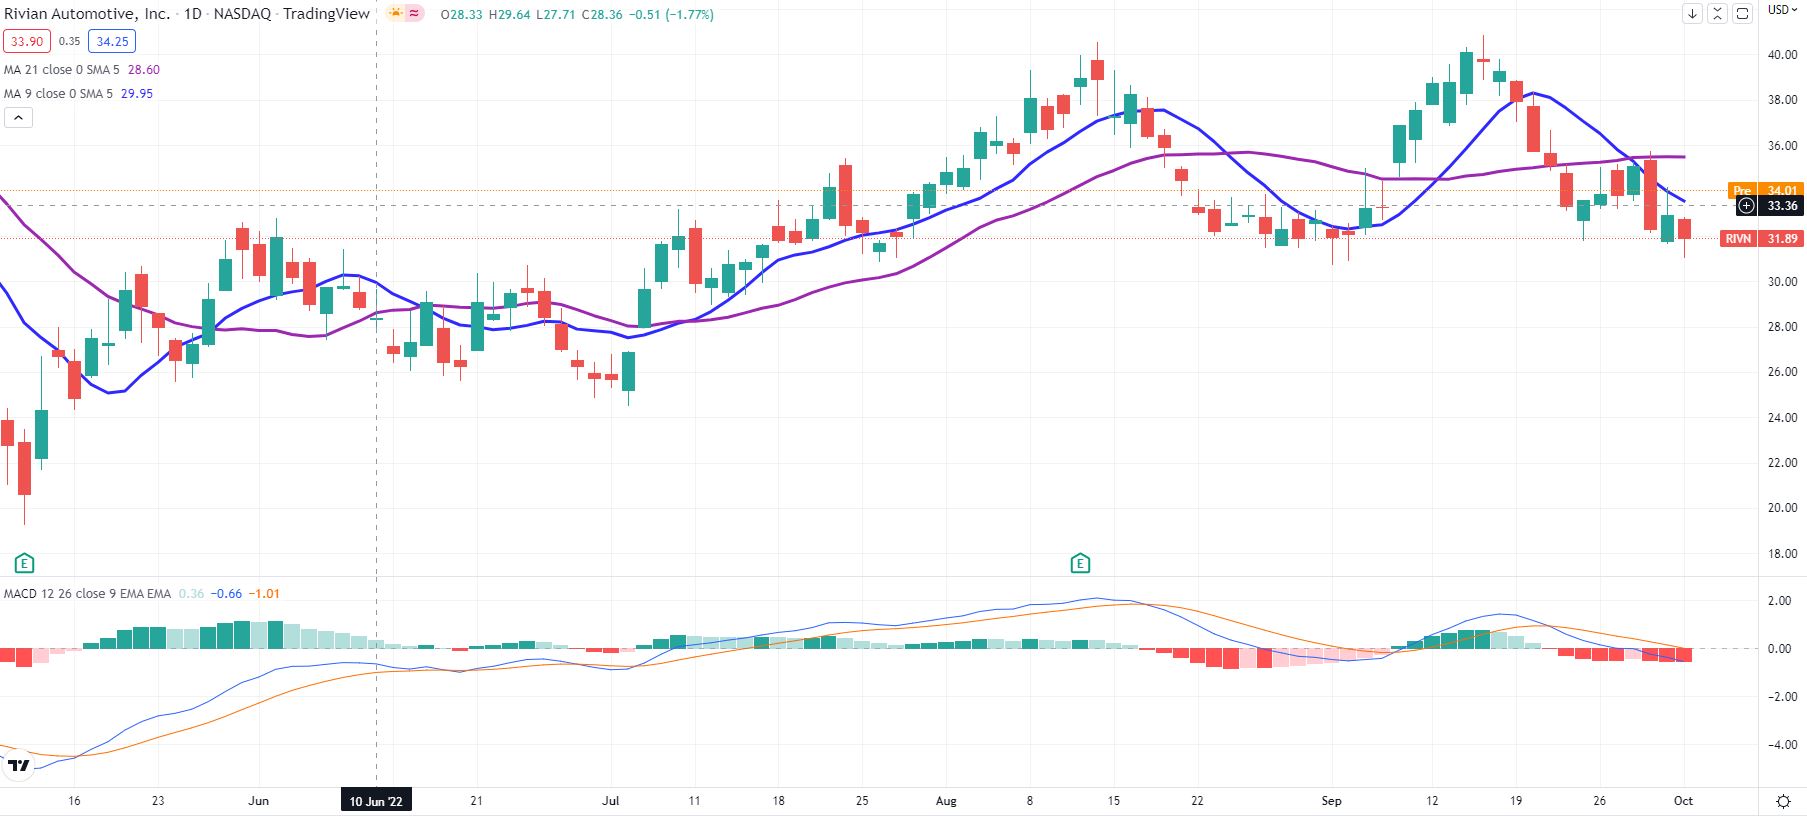
Task: Click the MACD 2.00 scale label
Action: [x=1780, y=601]
